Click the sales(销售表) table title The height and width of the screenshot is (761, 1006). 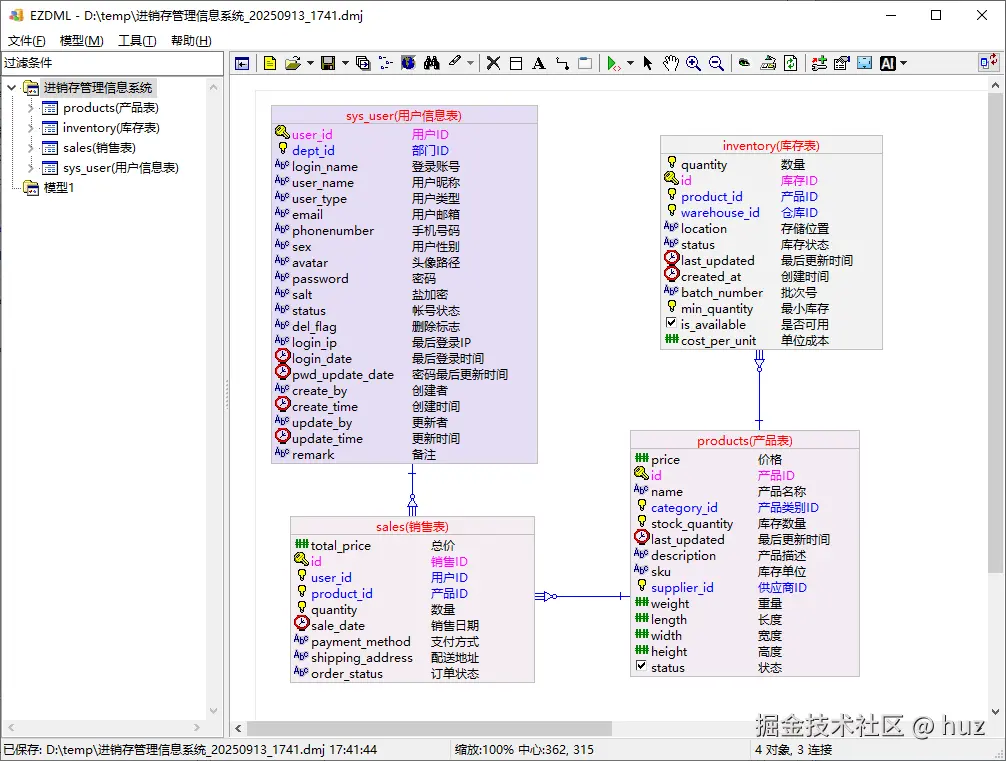[x=412, y=527]
